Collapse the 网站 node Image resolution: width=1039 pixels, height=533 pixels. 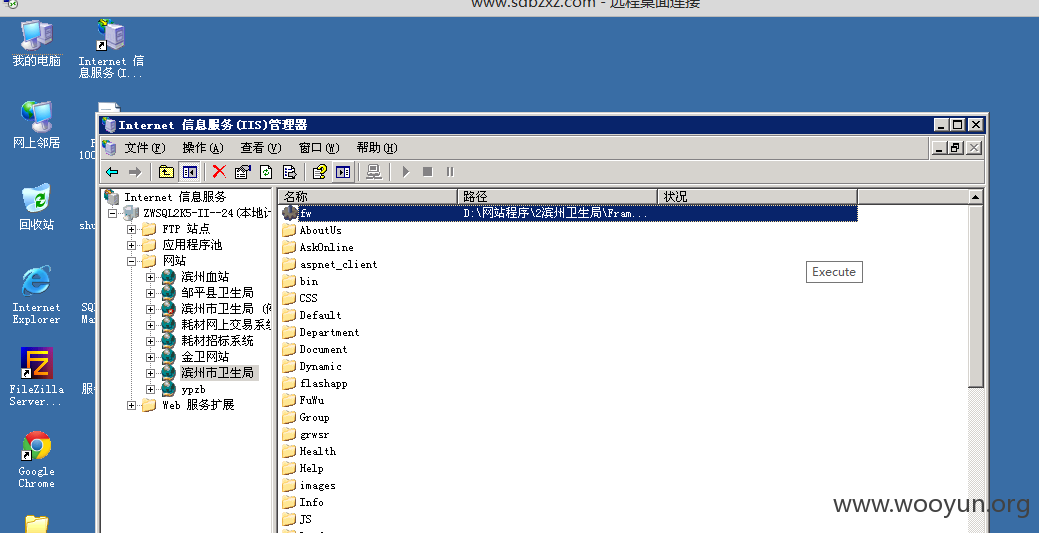131,261
